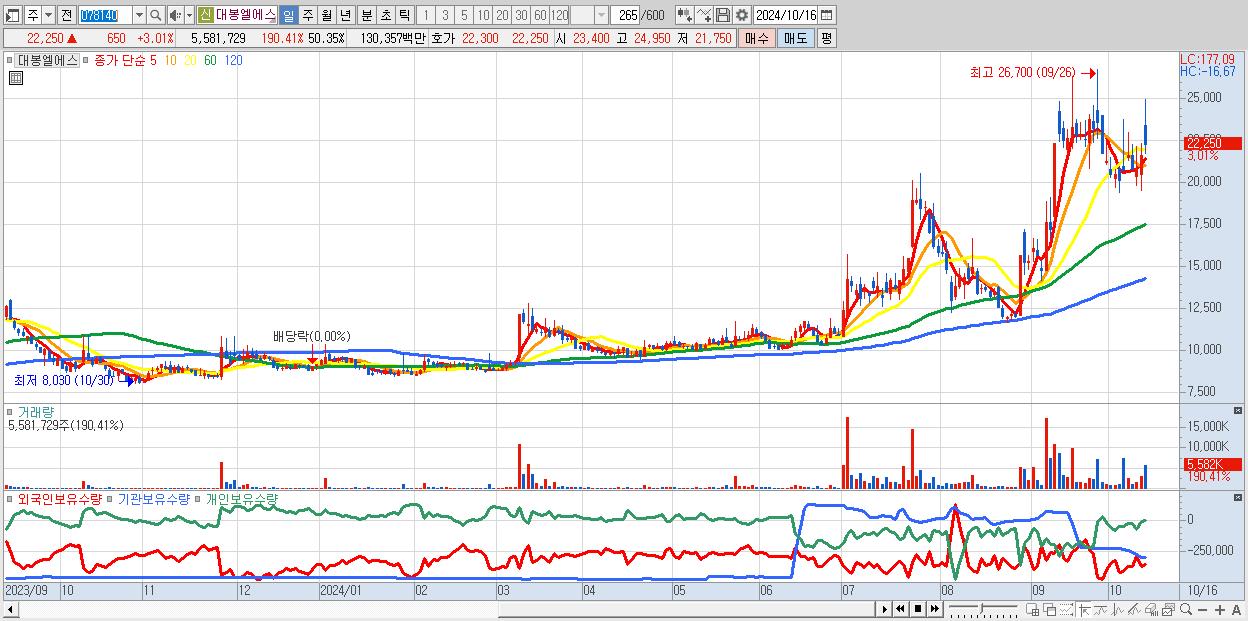The image size is (1248, 621).
Task: Click the fast-forward playback button
Action: click(935, 609)
